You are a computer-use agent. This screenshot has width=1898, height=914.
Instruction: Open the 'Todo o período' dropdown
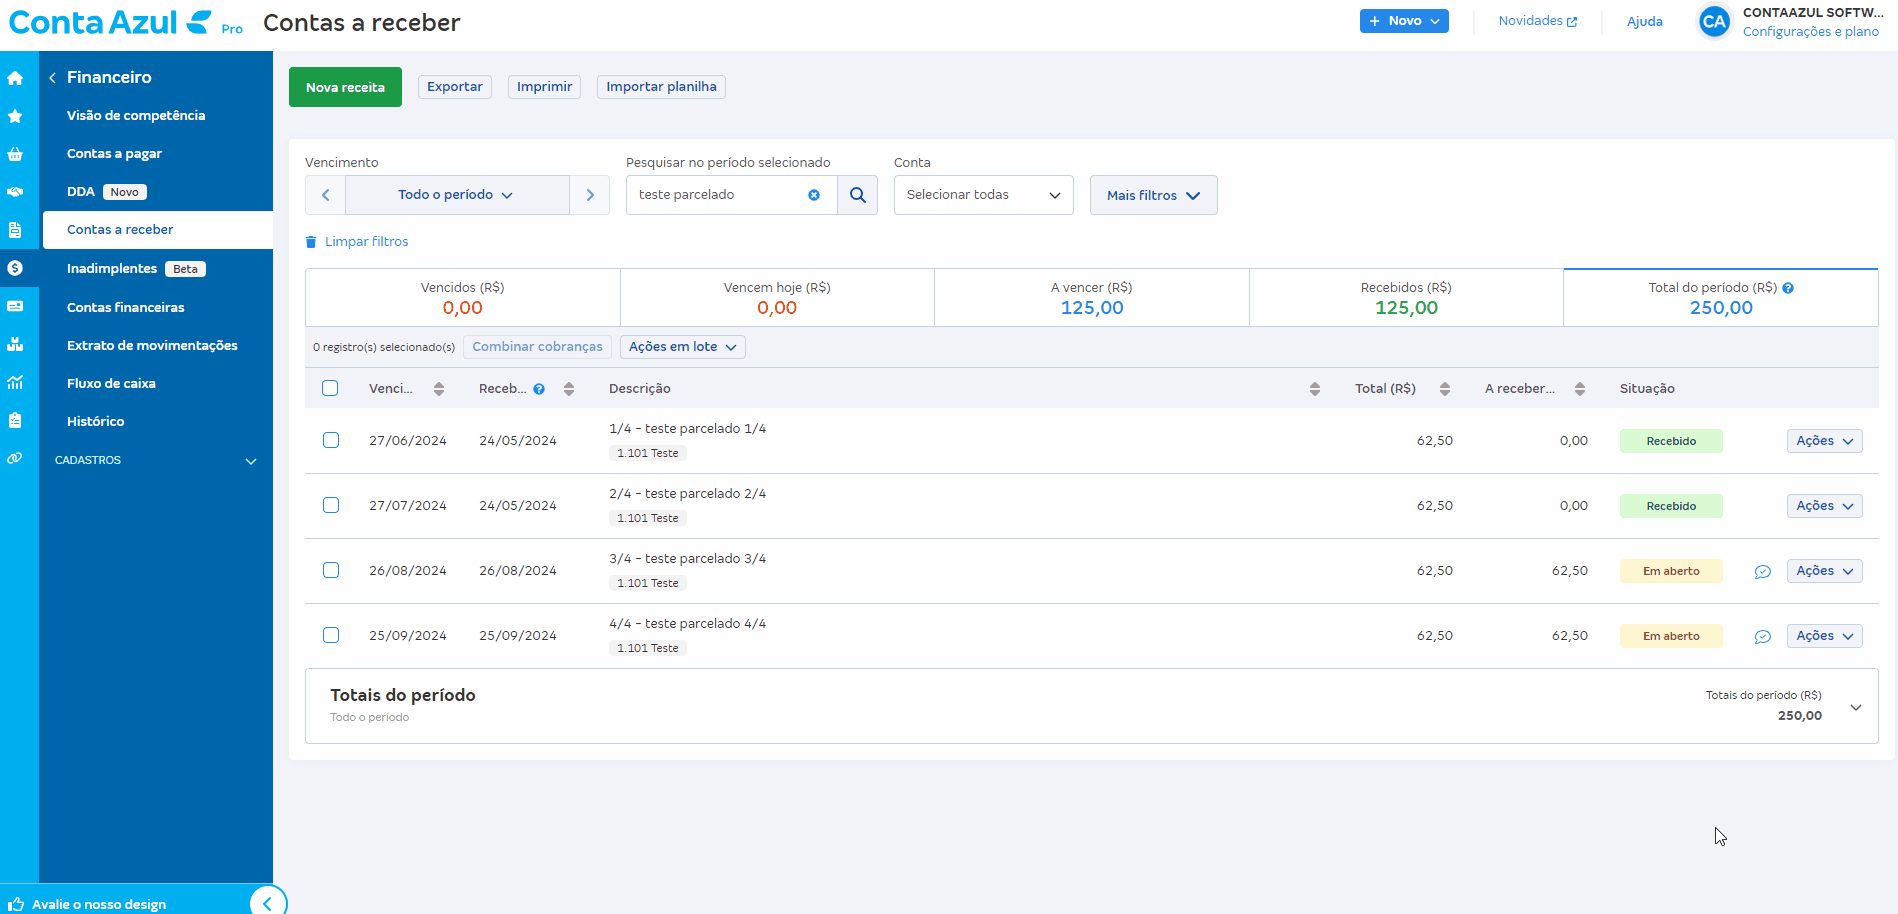[457, 195]
